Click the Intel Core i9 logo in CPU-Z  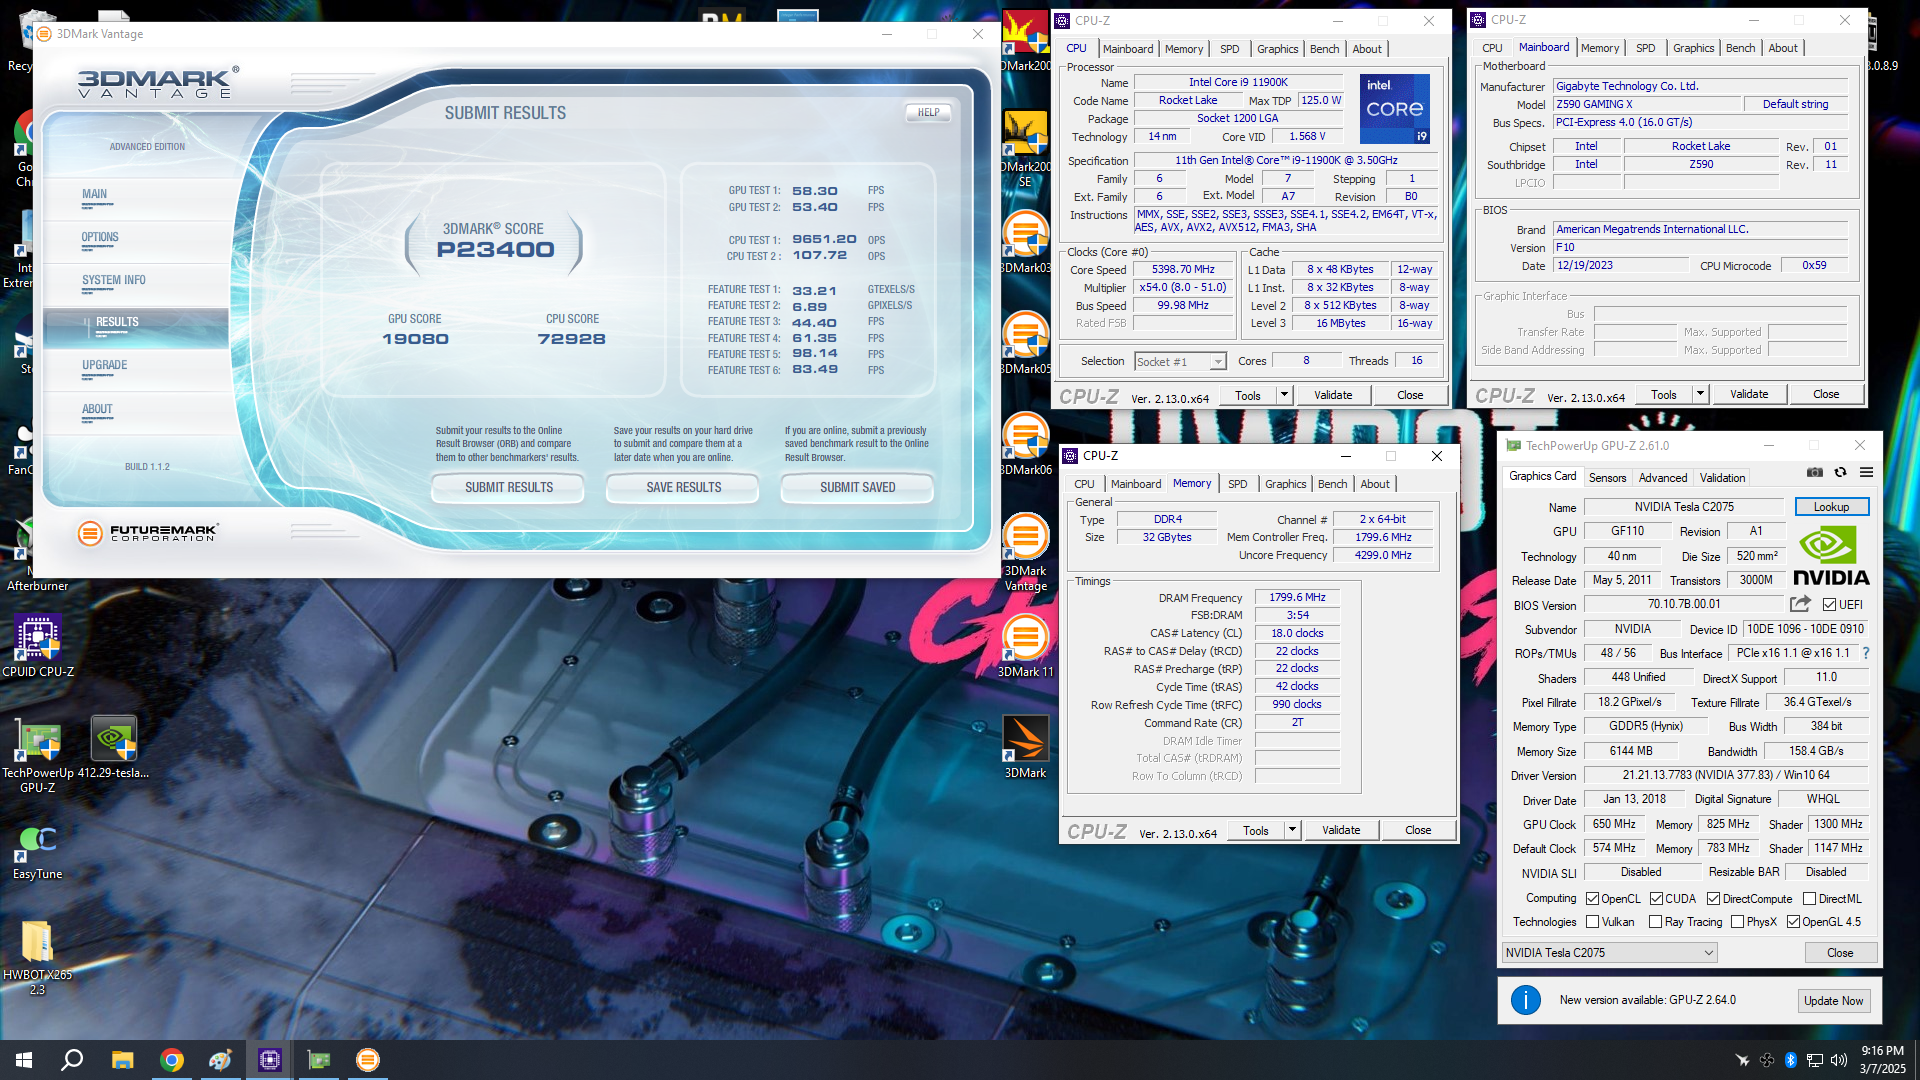click(x=1395, y=109)
